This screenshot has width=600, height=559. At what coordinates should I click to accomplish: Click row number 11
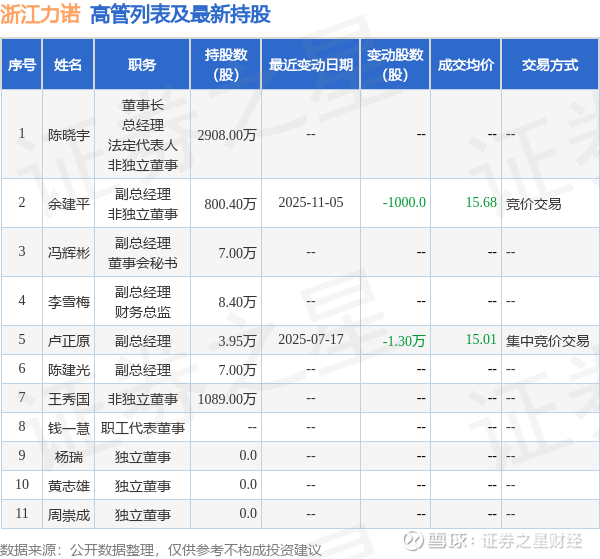(22, 513)
